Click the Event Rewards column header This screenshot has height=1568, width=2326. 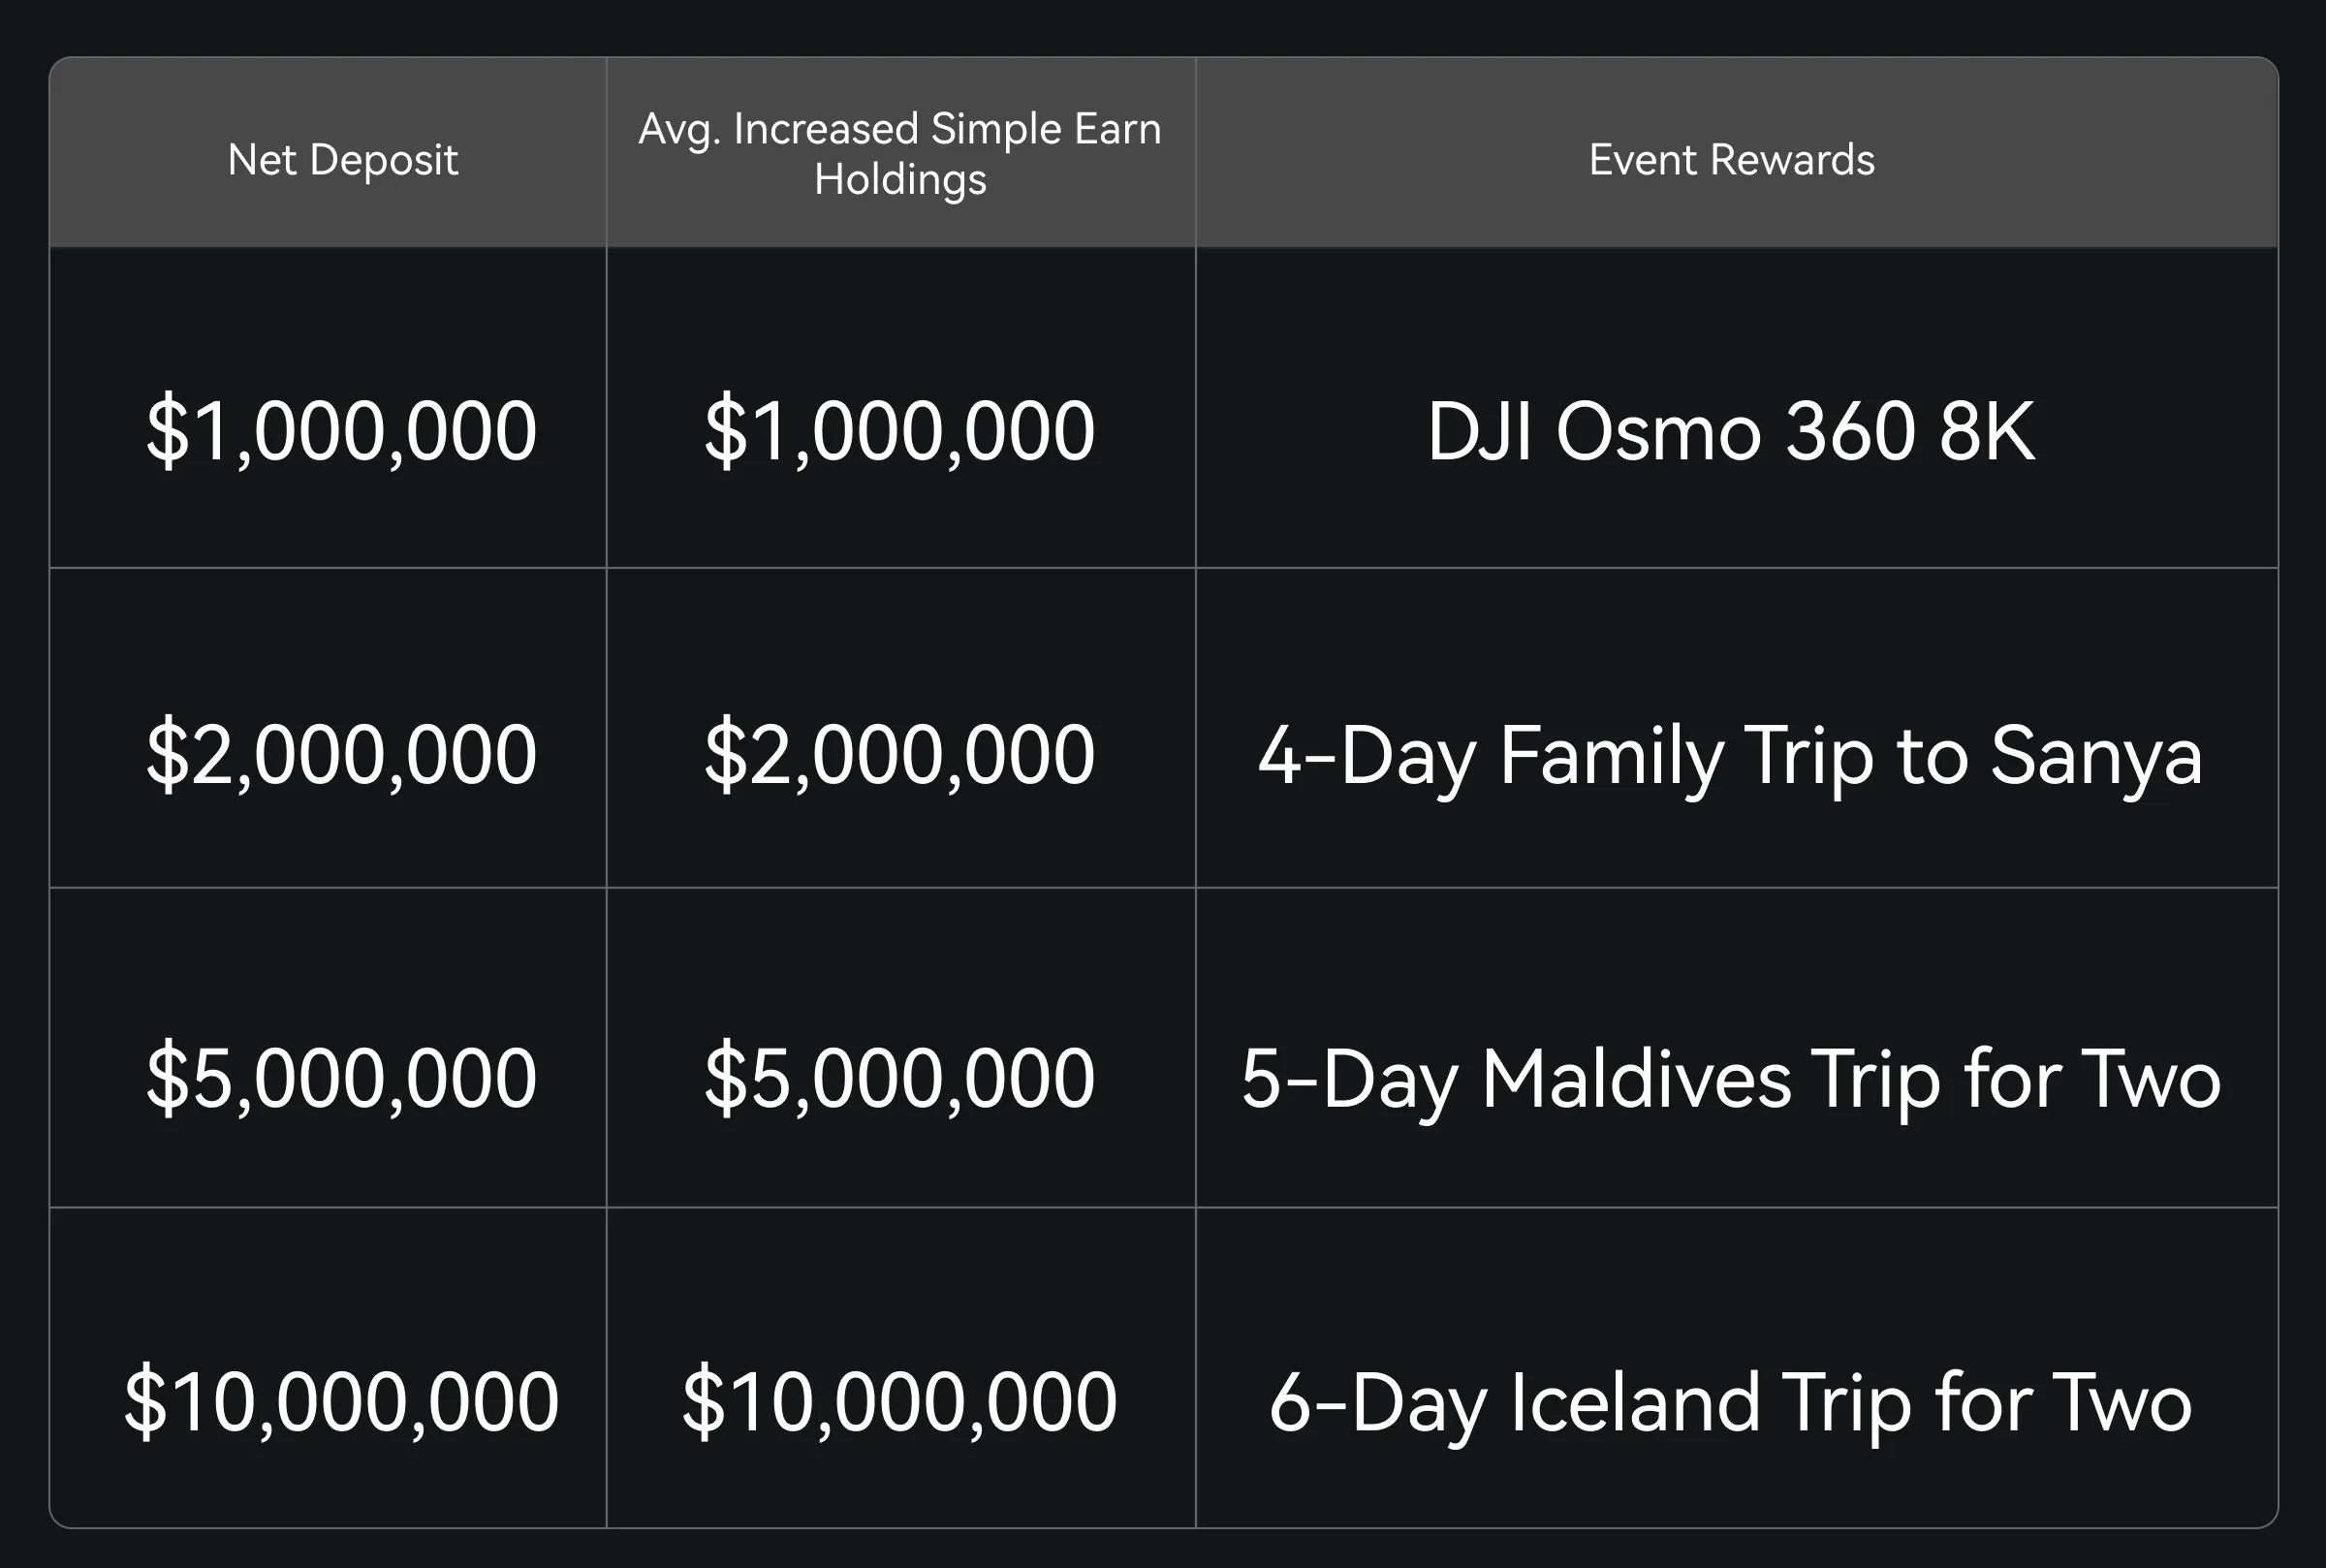click(1731, 160)
